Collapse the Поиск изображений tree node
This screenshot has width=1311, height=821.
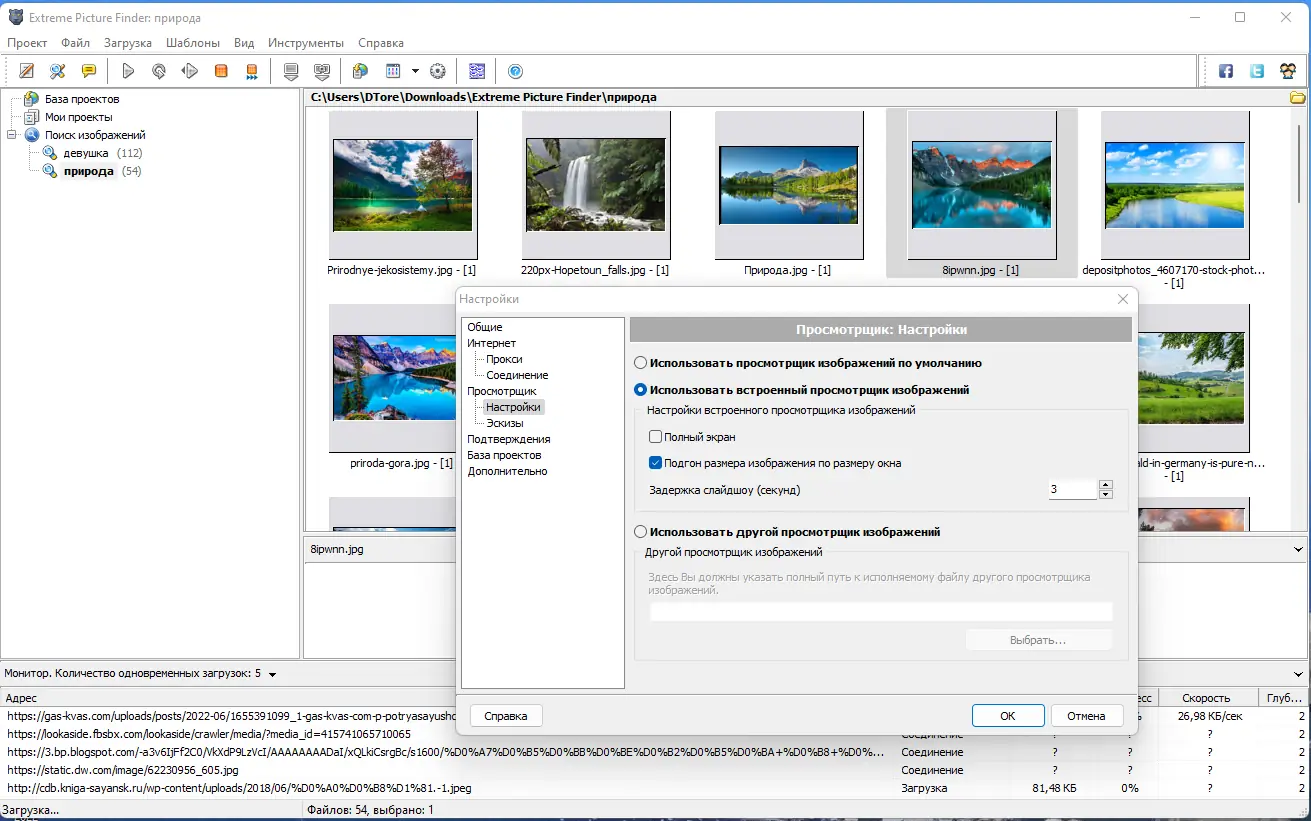tap(12, 135)
